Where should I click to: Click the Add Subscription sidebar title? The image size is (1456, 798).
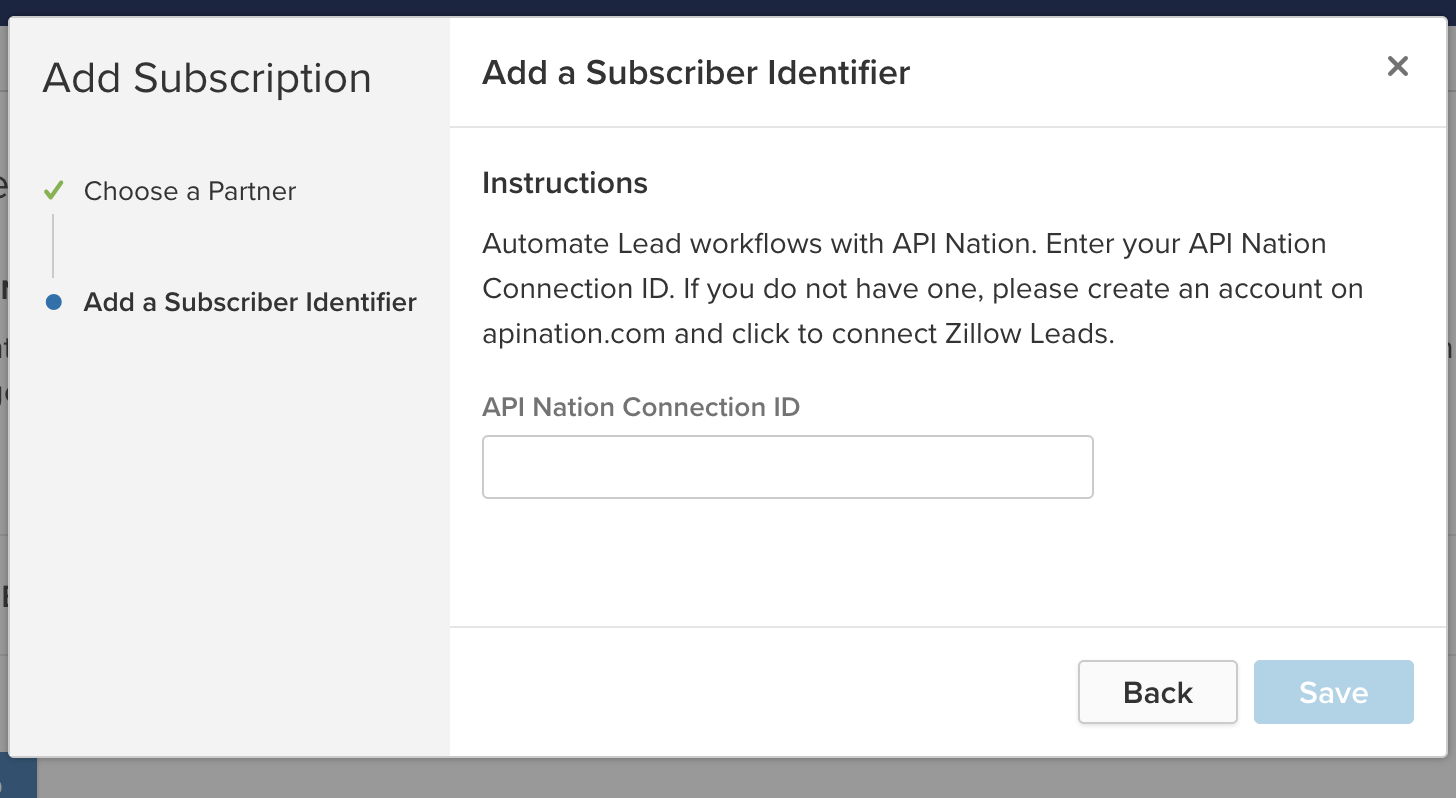tap(207, 78)
